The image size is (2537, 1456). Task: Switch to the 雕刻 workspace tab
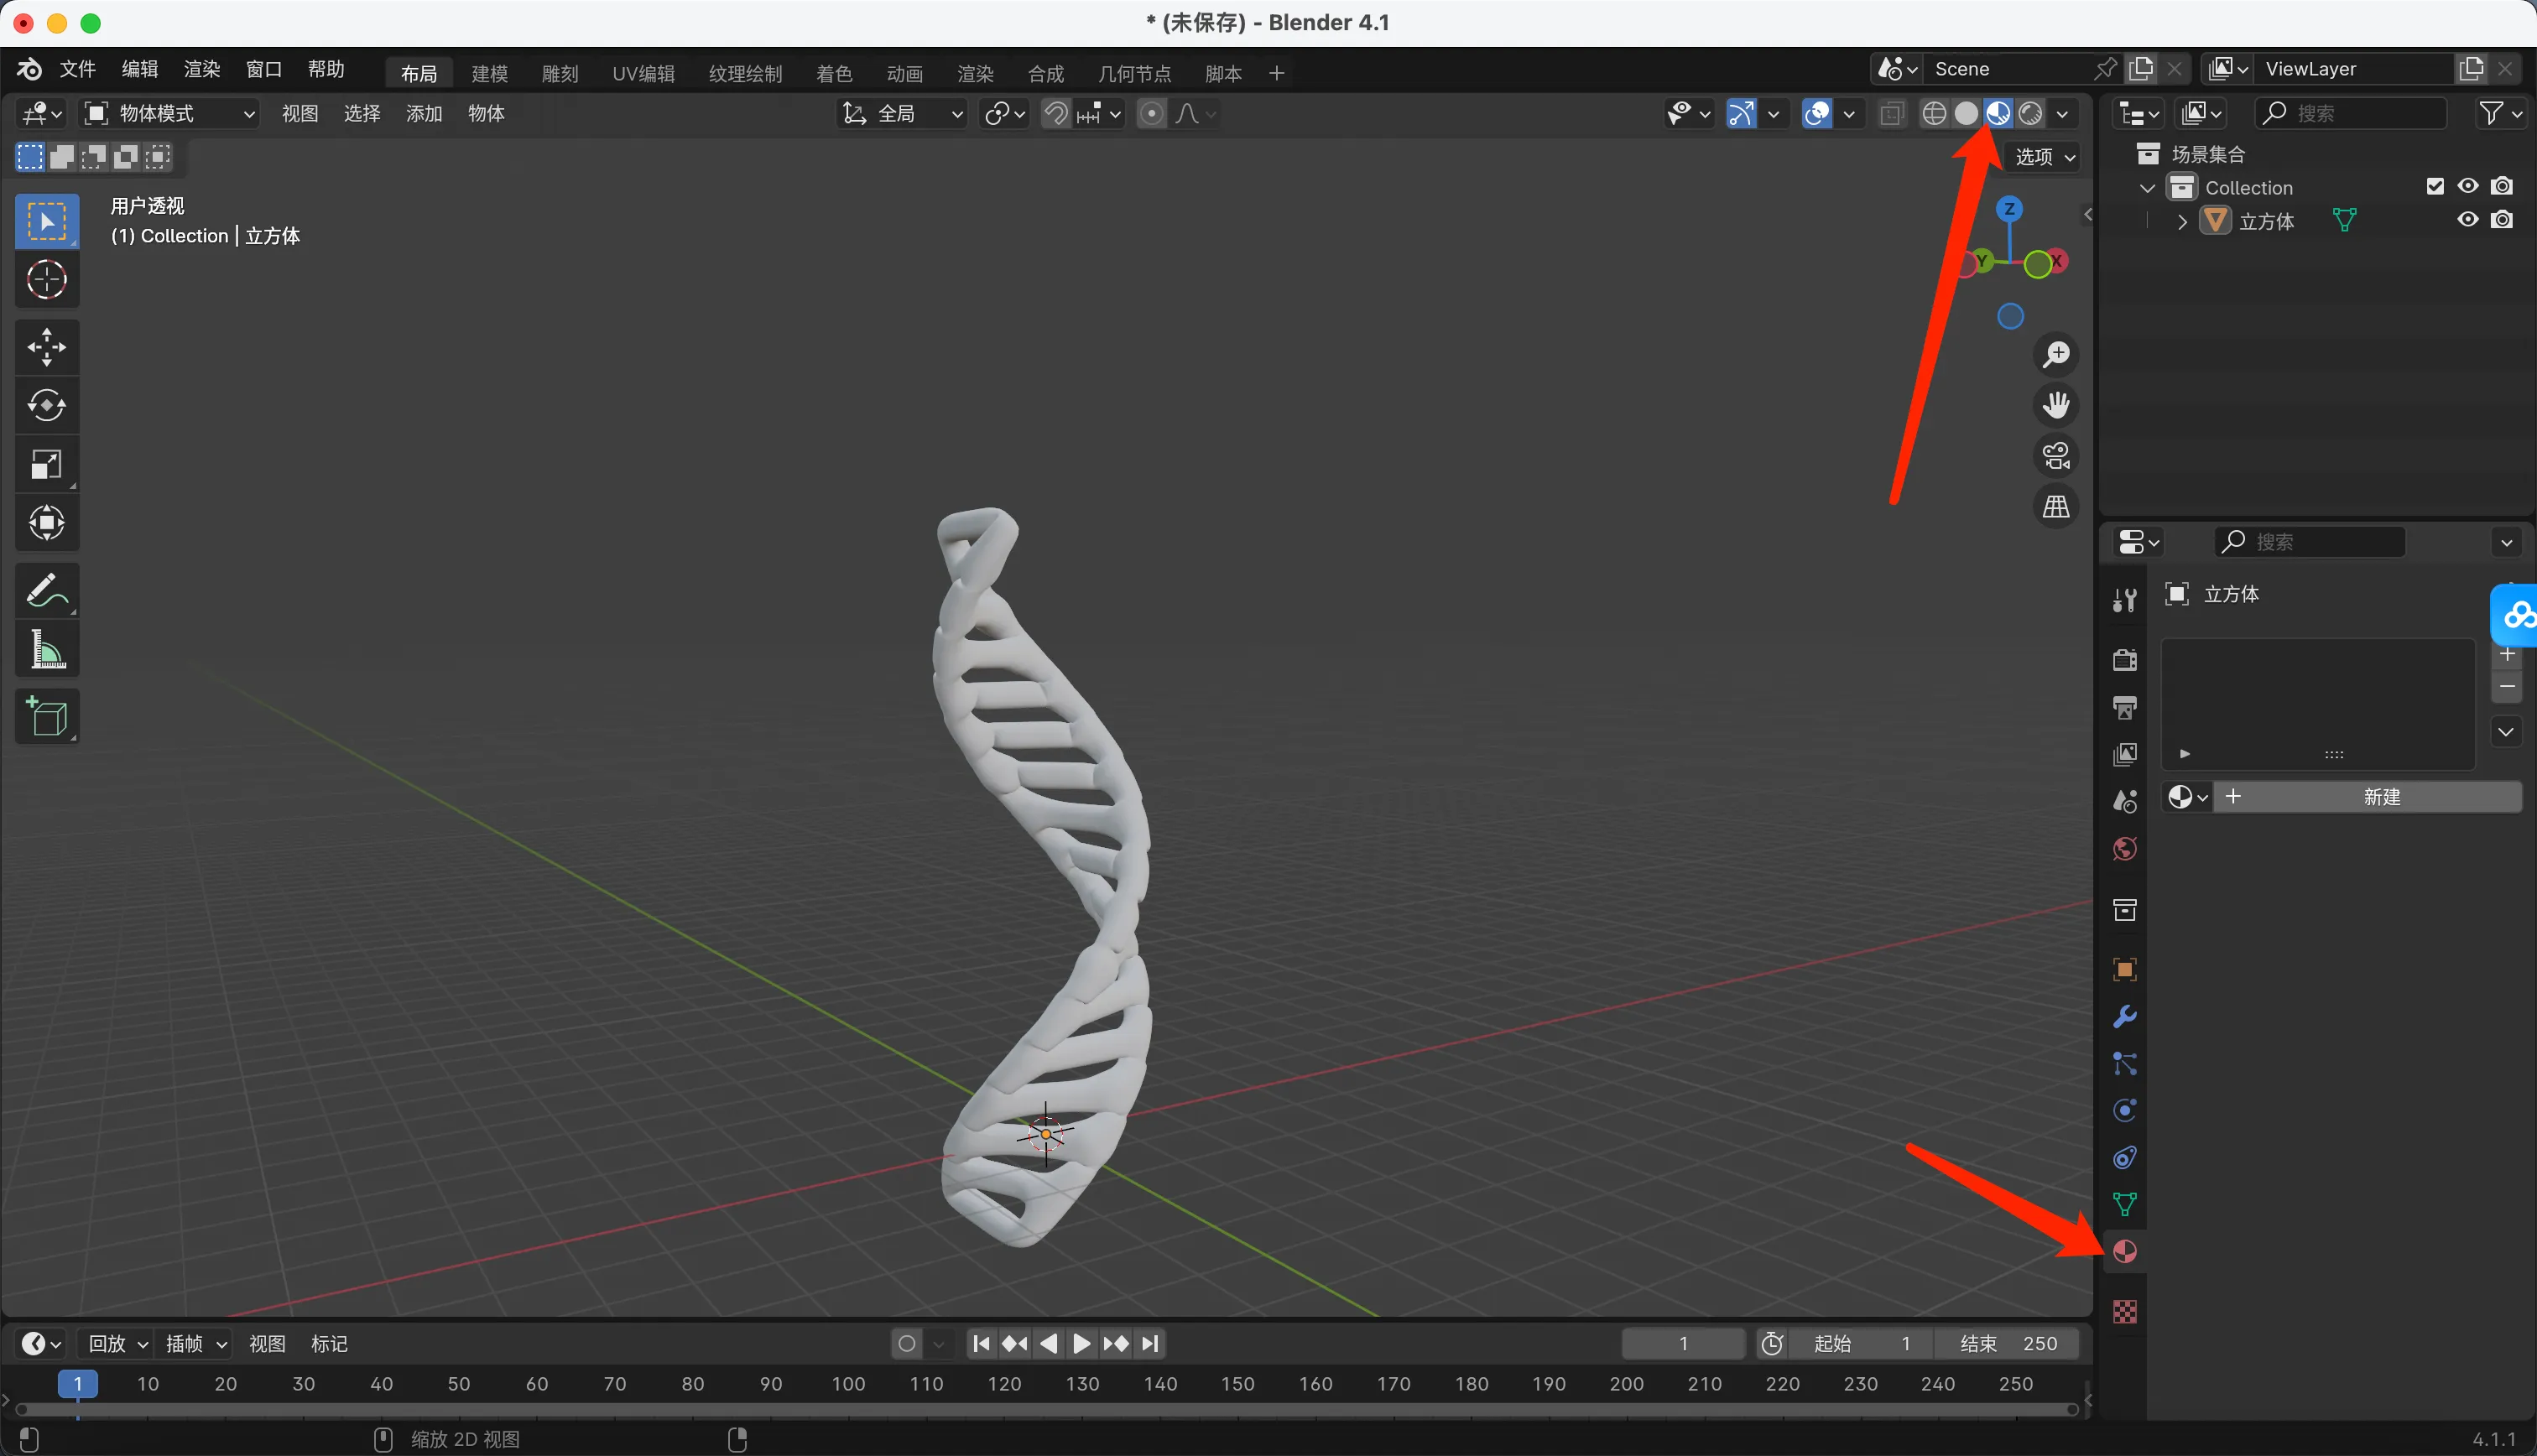coord(560,73)
